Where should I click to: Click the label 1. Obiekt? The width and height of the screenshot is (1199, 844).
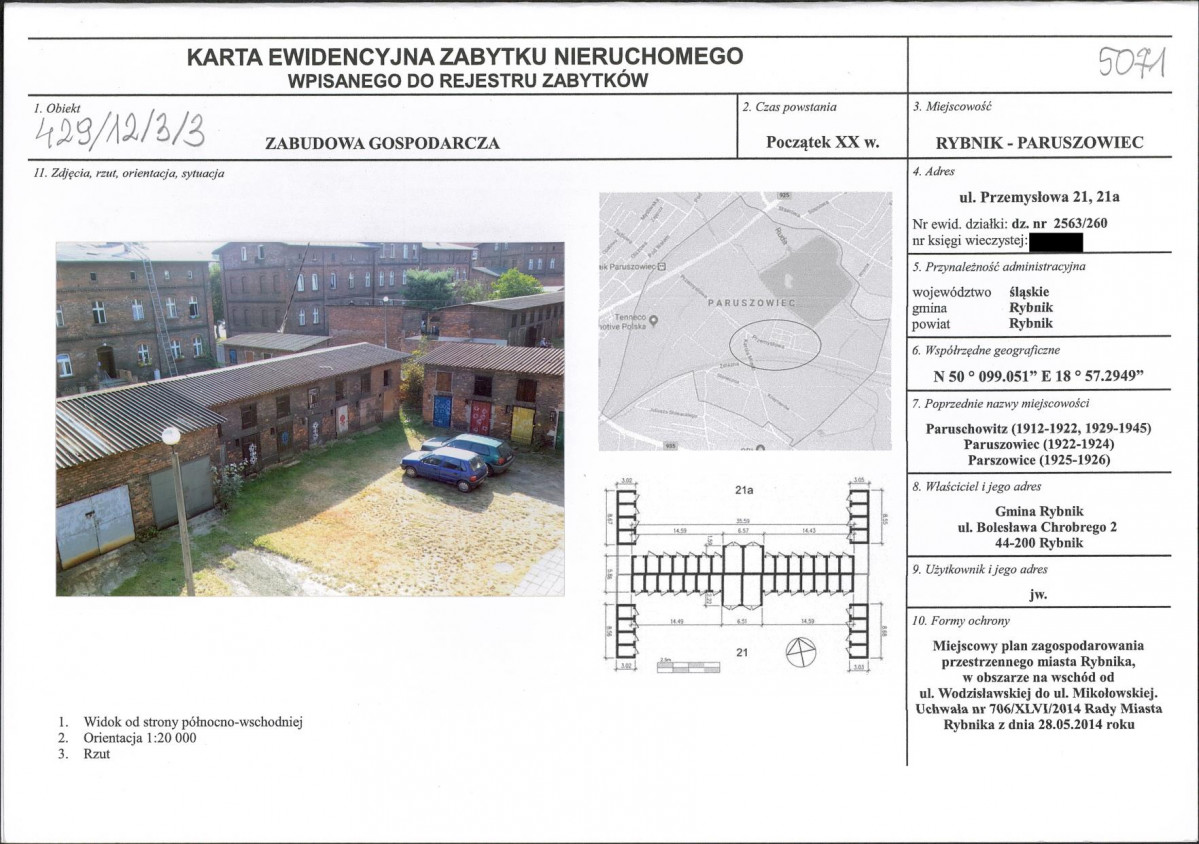coord(57,109)
